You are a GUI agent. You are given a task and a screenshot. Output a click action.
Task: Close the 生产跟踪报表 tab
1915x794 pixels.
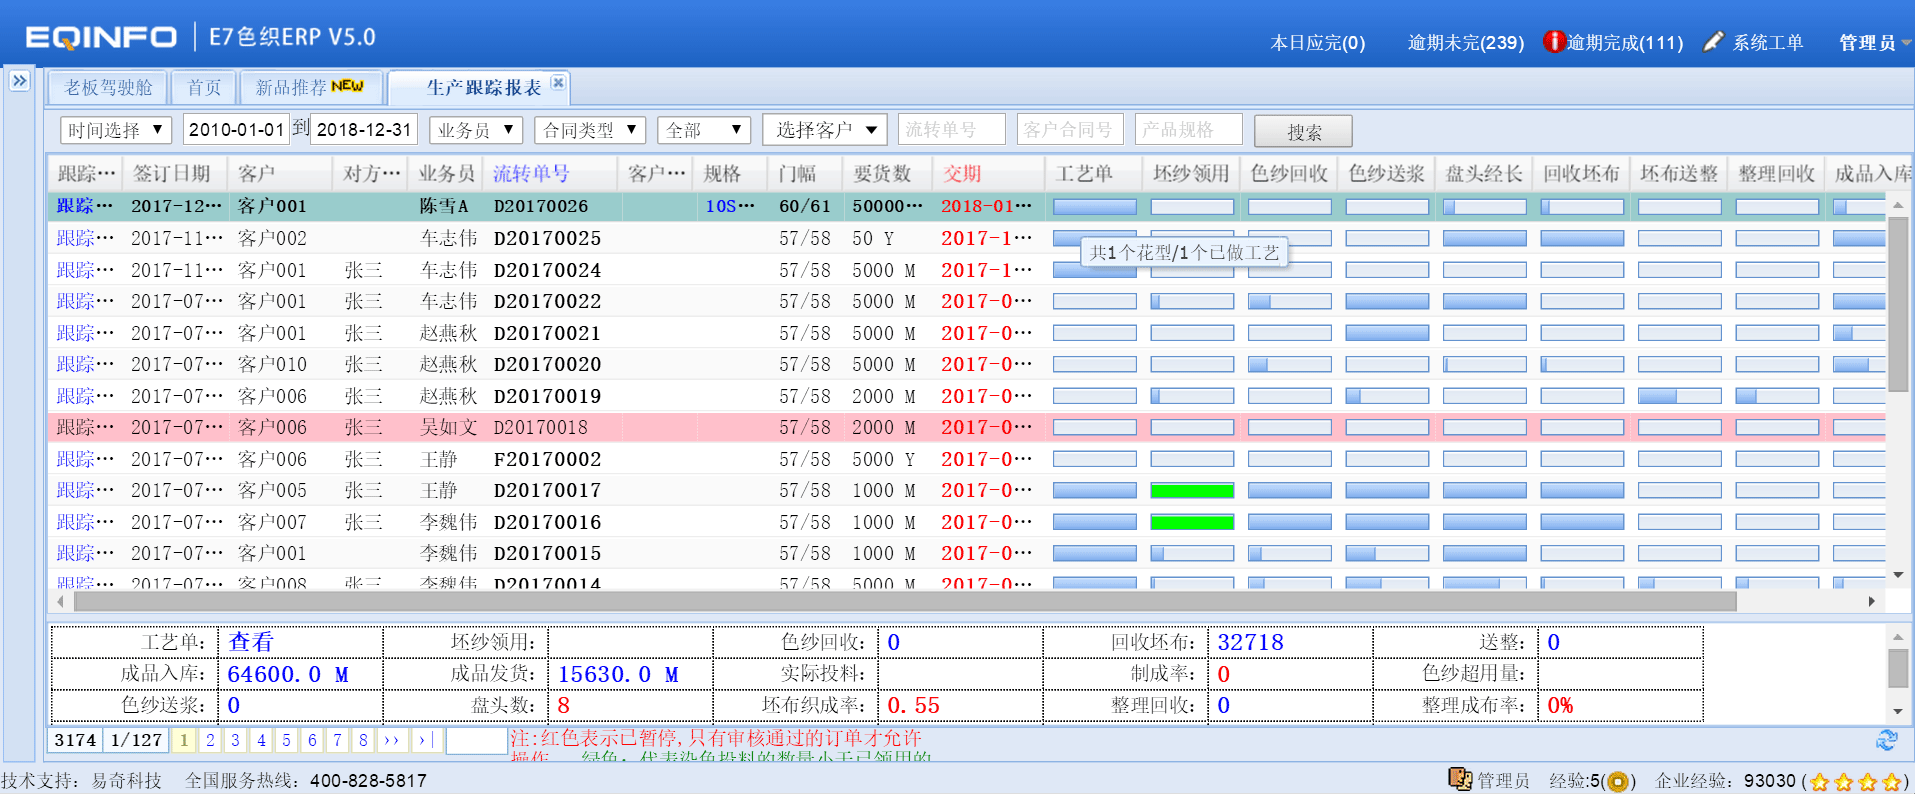(558, 83)
